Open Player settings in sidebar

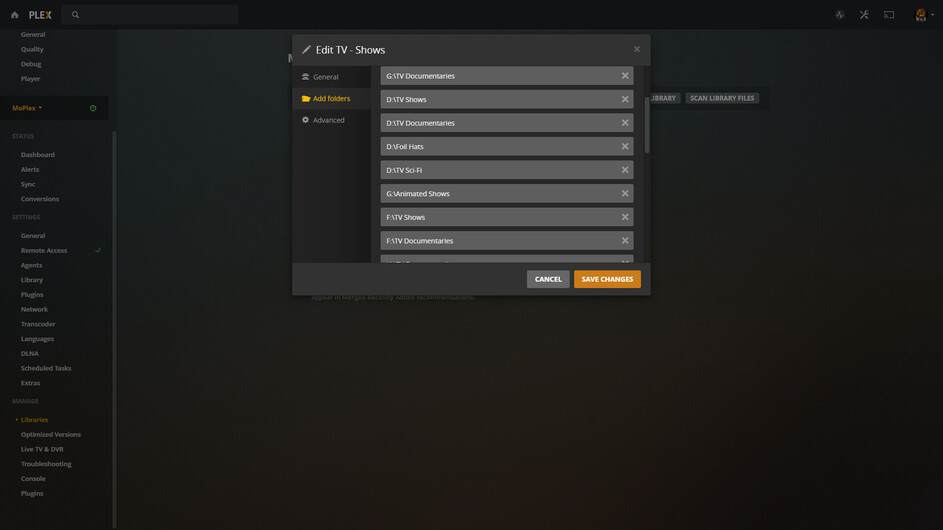coord(30,79)
